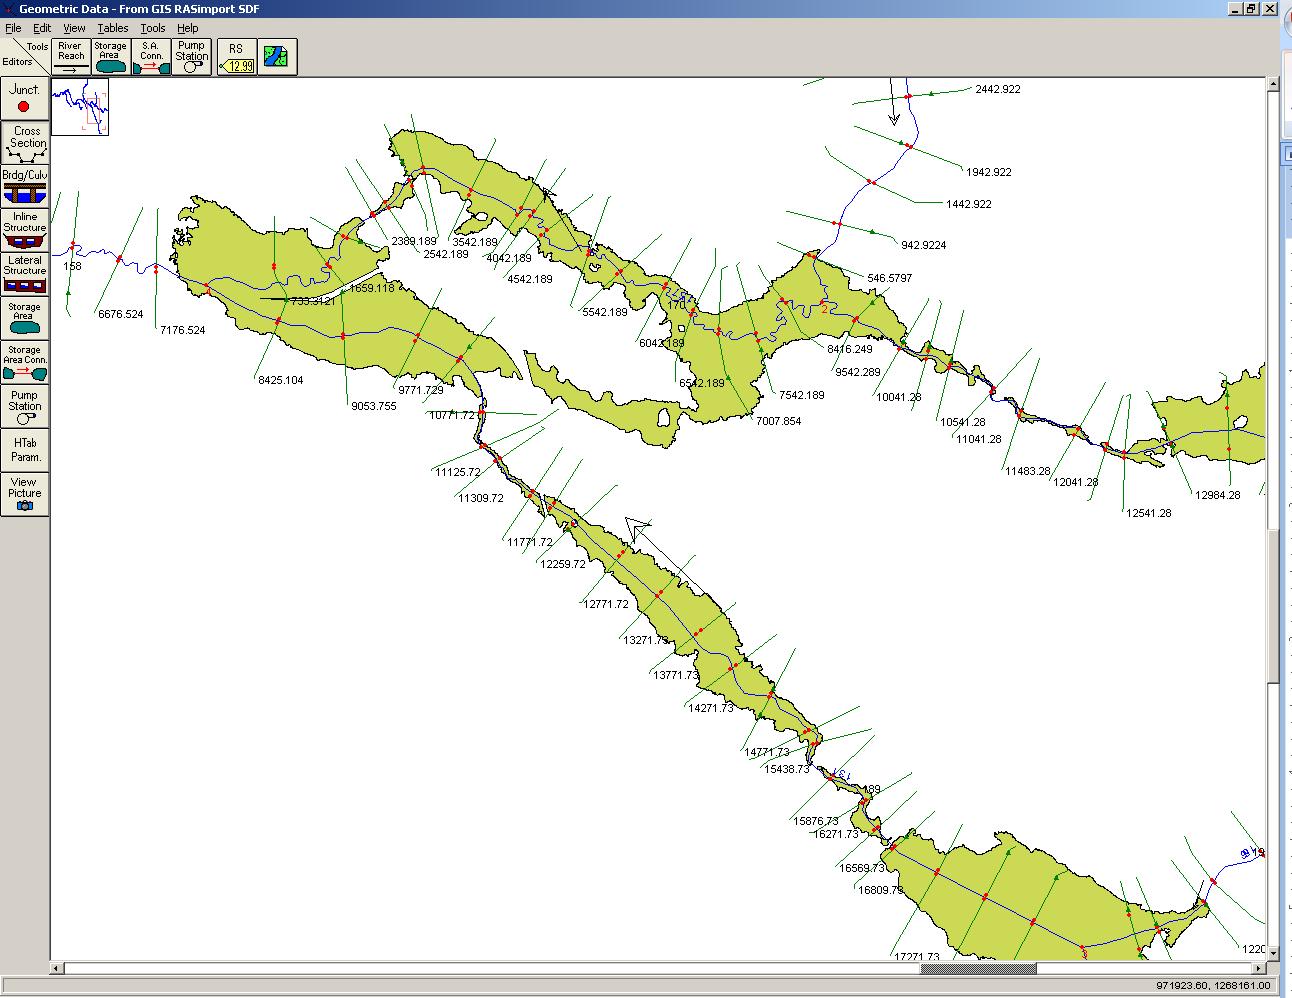The image size is (1292, 998).
Task: Click the river overview map thumbnail
Action: tap(80, 107)
